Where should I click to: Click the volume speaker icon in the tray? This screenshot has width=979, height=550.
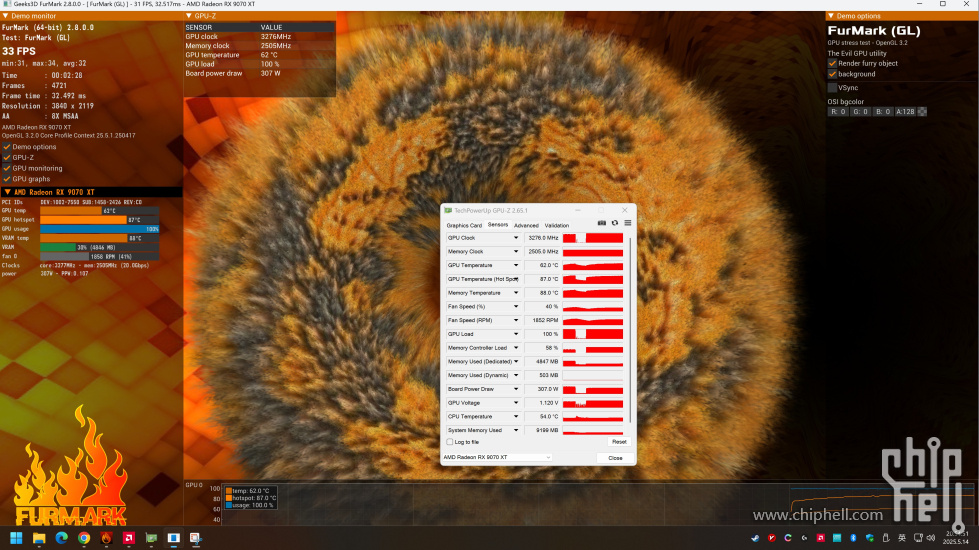pyautogui.click(x=931, y=538)
